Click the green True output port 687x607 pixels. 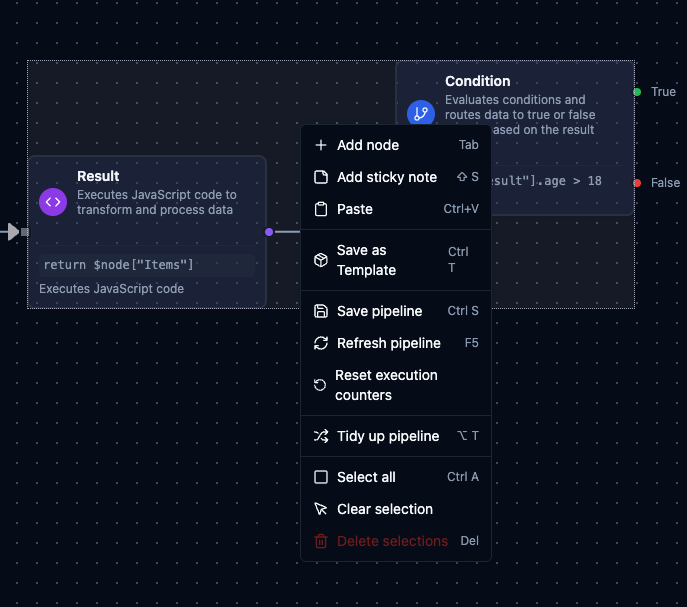(637, 92)
